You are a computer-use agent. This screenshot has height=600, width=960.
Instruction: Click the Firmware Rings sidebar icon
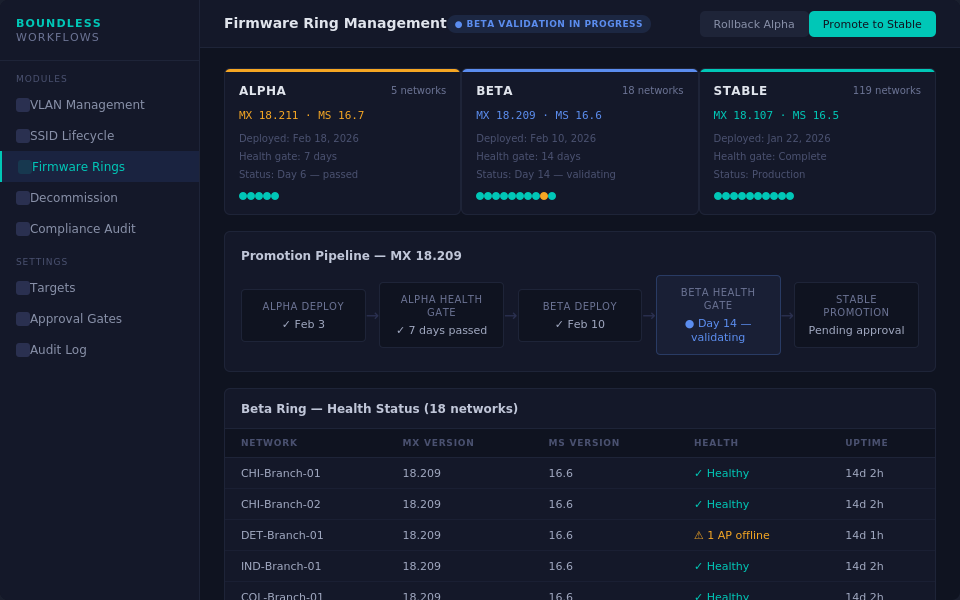[25, 167]
